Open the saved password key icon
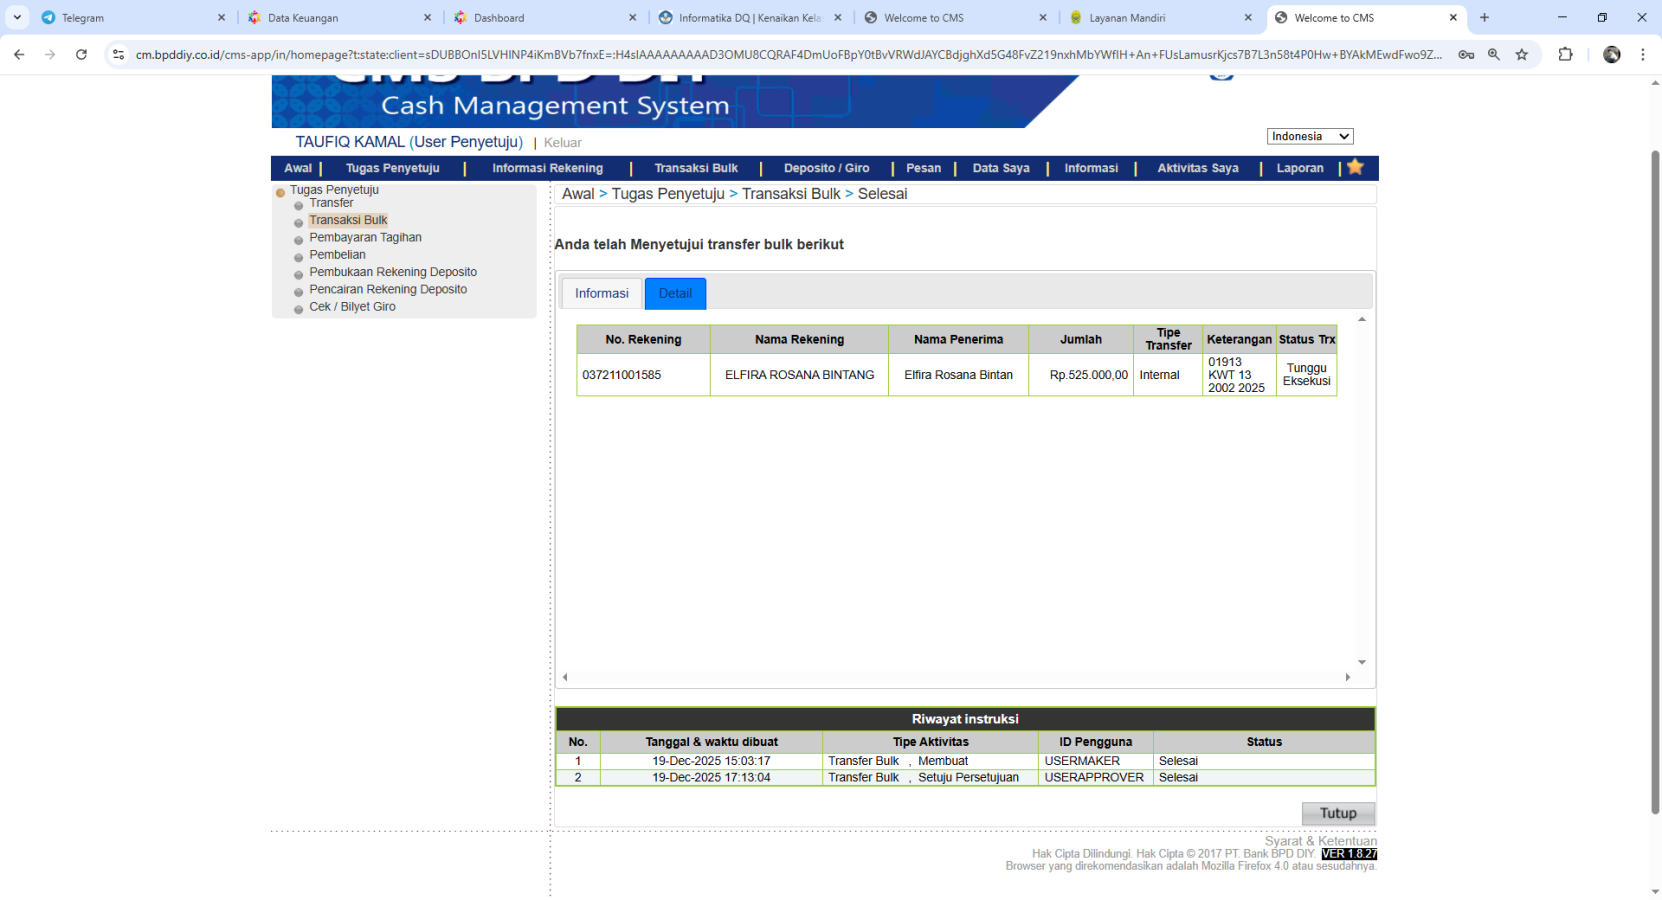The height and width of the screenshot is (900, 1662). (1466, 55)
